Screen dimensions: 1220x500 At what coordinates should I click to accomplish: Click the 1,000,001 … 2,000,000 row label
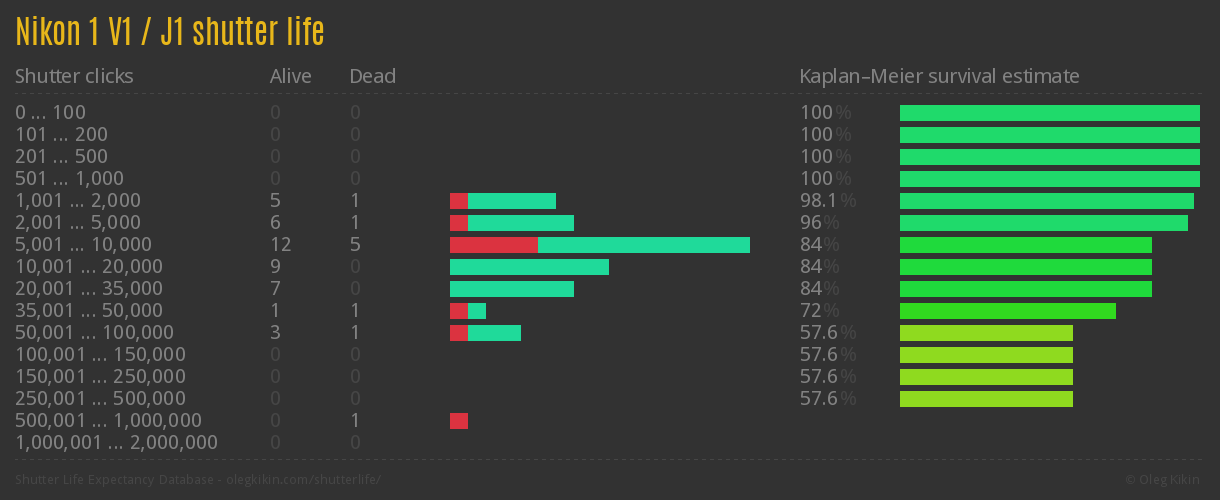[116, 443]
